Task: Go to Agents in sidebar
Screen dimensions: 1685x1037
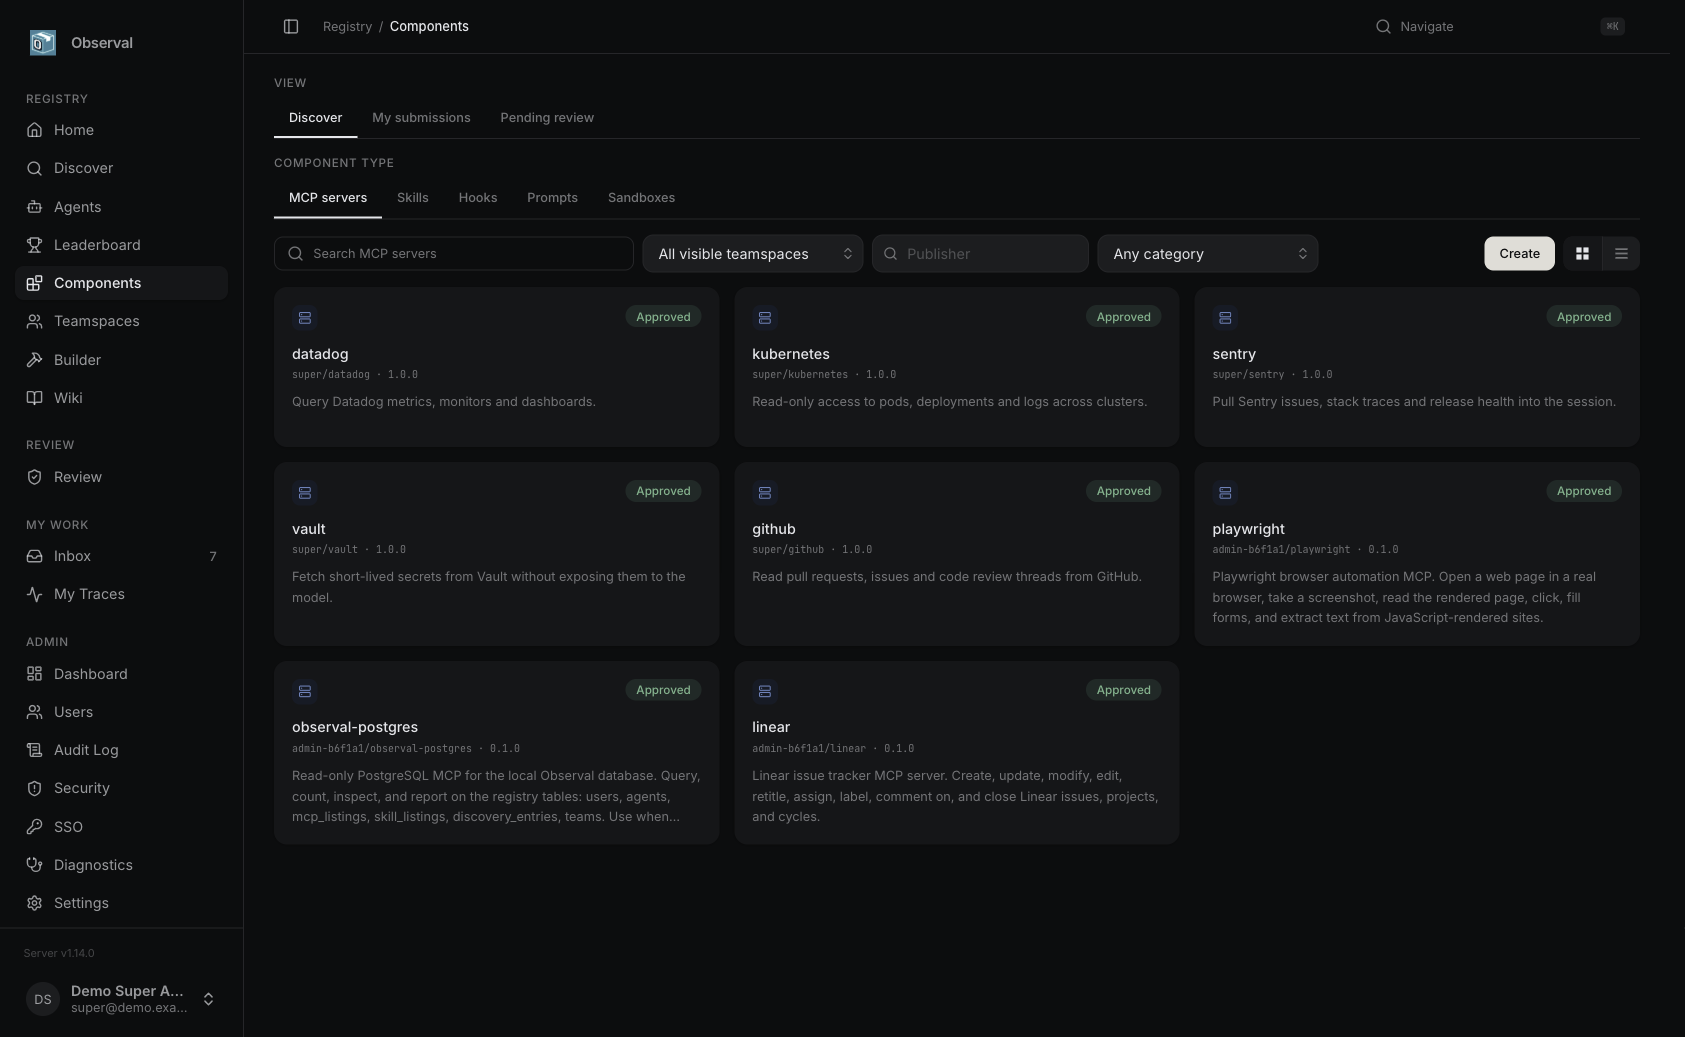Action: pyautogui.click(x=121, y=207)
